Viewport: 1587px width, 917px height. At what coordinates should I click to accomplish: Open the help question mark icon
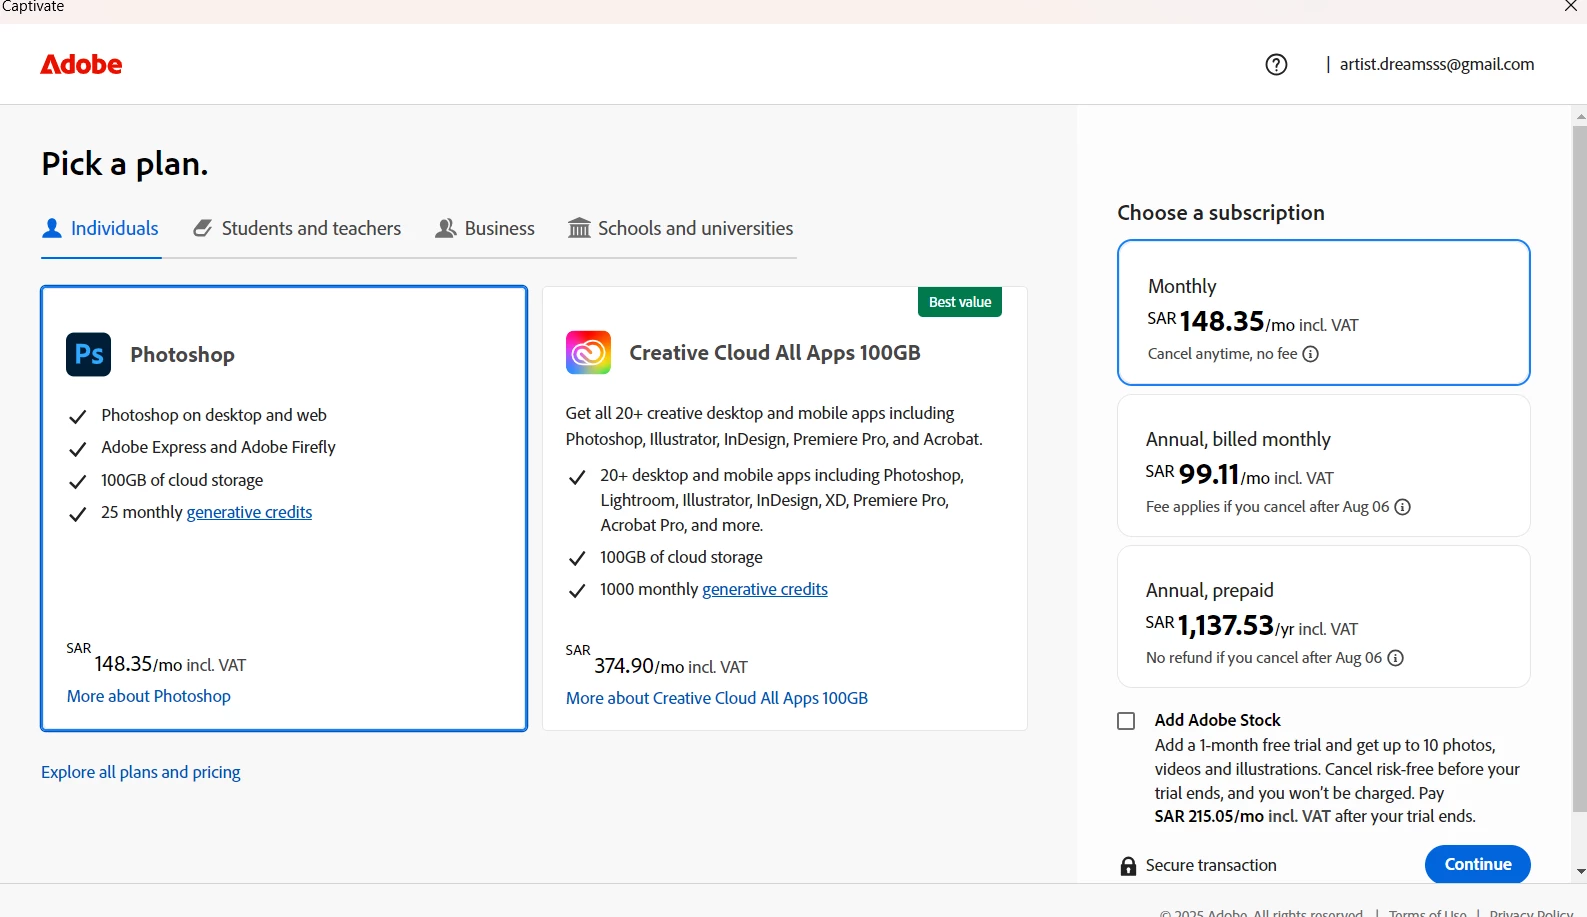pos(1276,64)
